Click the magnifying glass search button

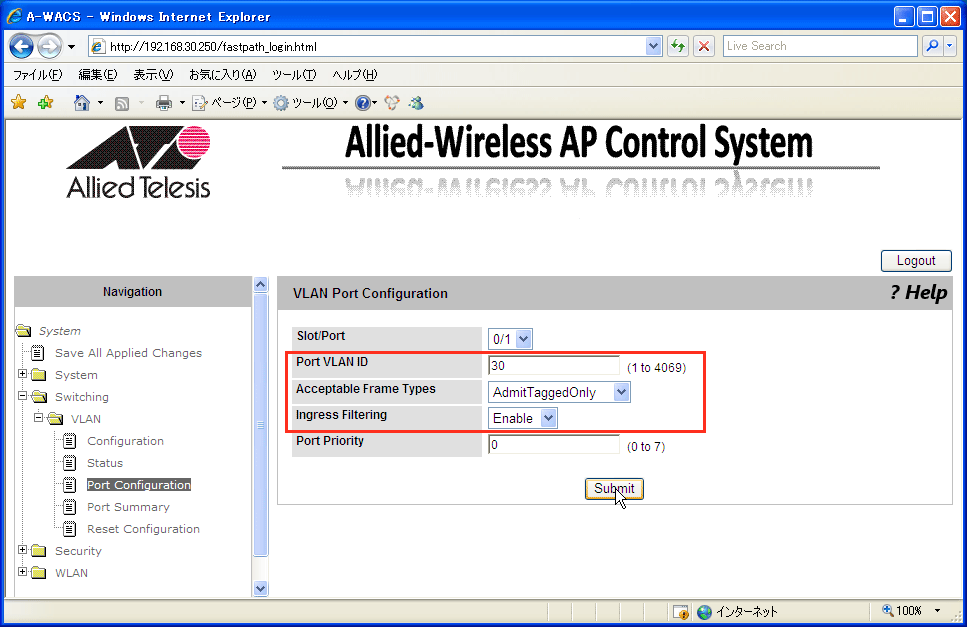click(932, 46)
